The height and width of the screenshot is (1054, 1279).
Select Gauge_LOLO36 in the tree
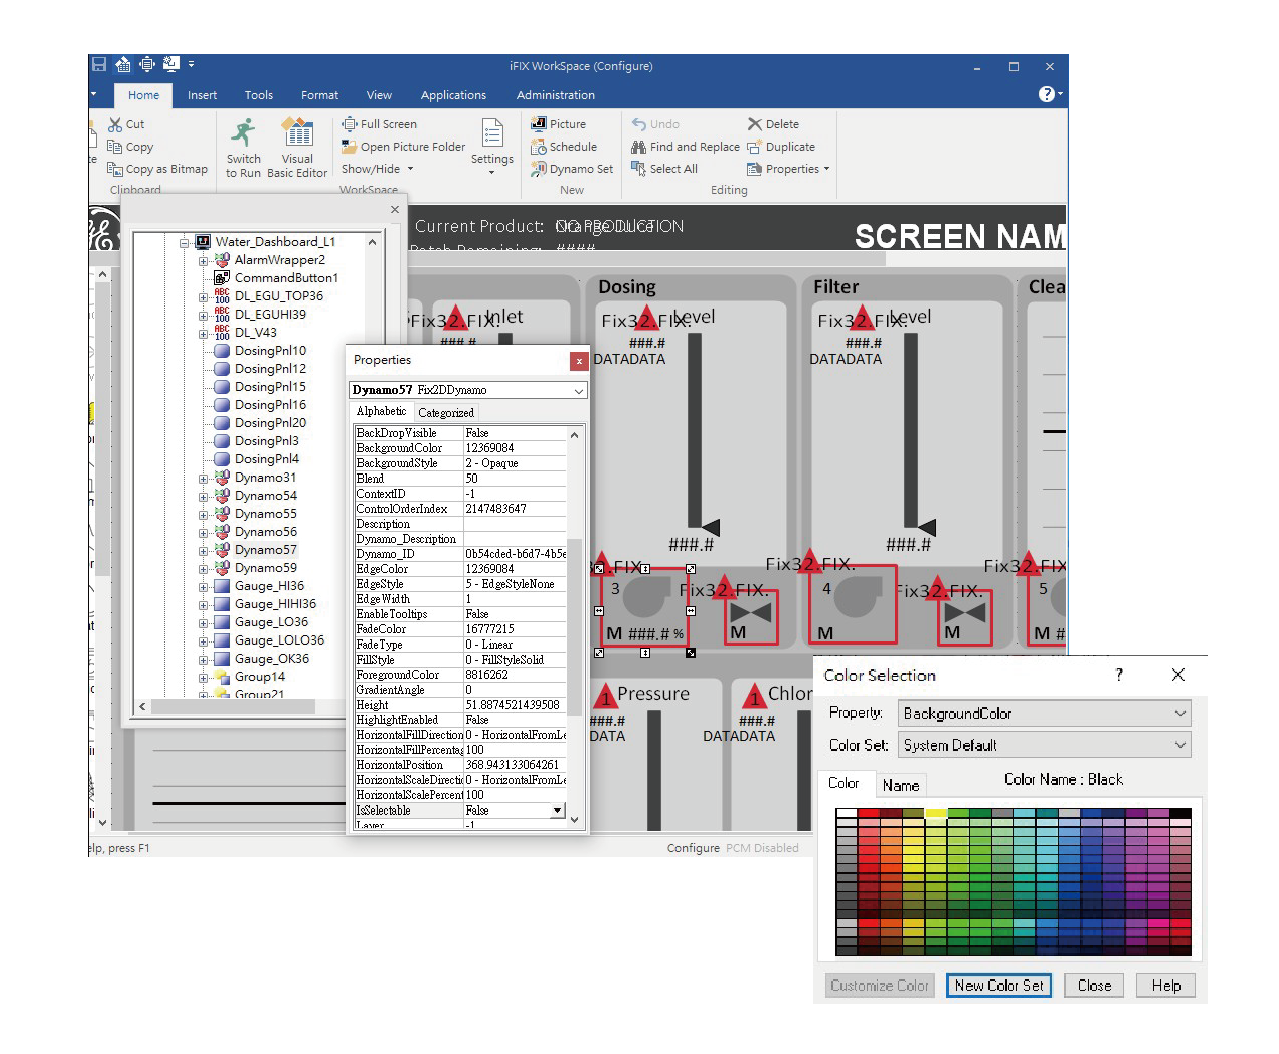[279, 640]
